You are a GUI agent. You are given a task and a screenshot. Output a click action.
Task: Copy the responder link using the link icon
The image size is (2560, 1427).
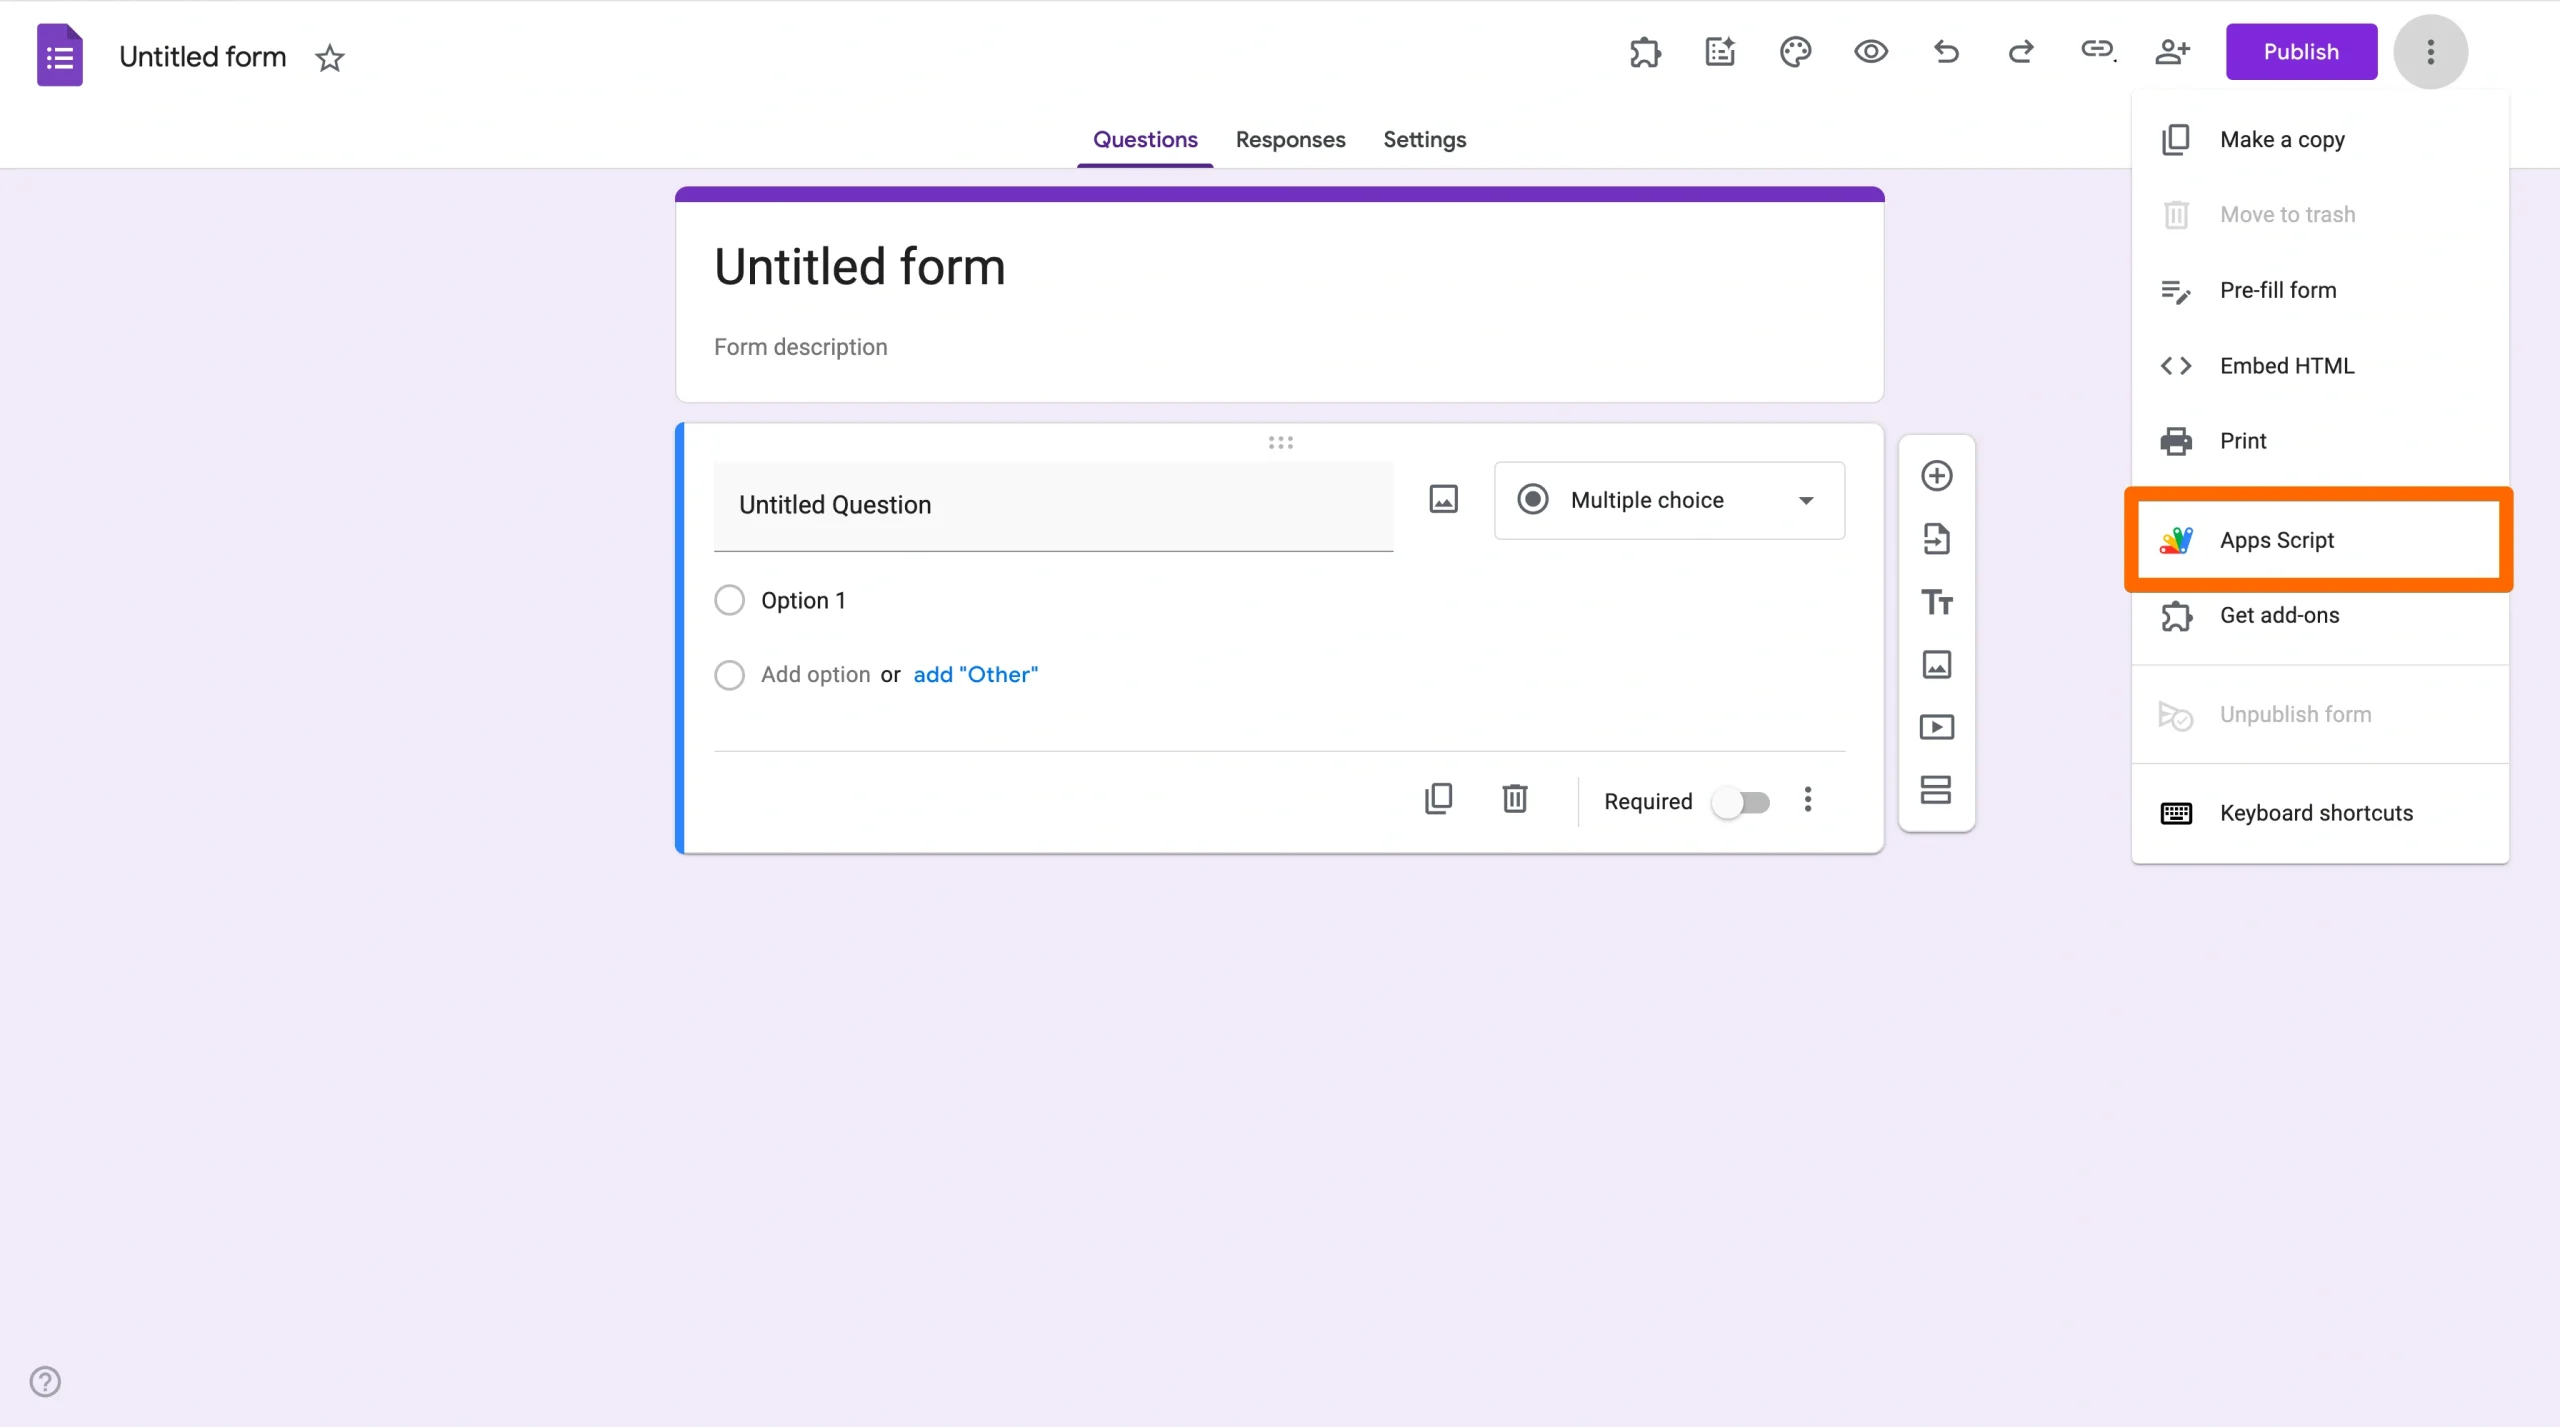2096,51
